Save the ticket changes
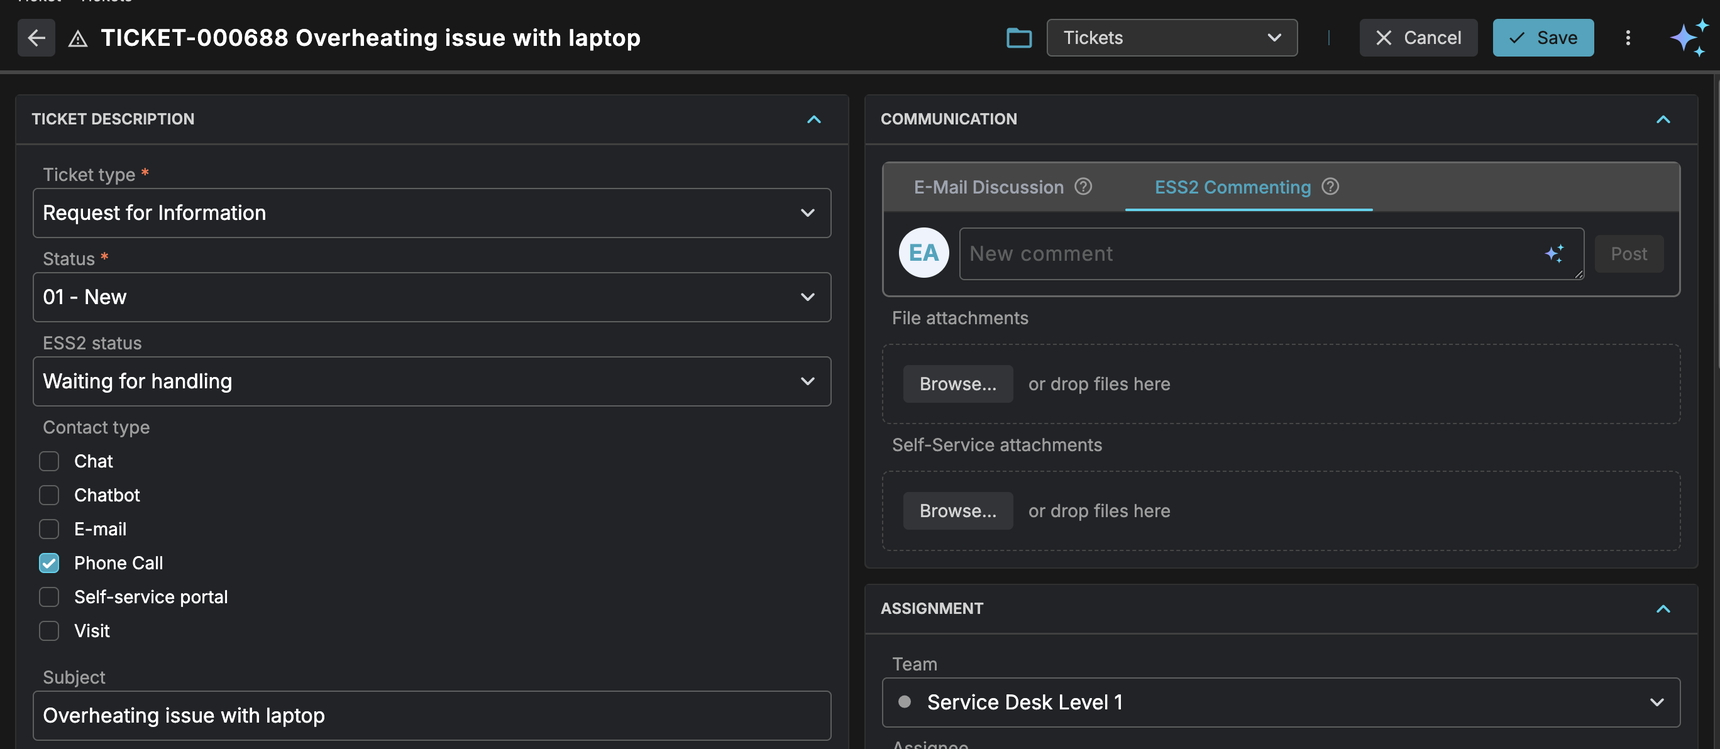Image resolution: width=1720 pixels, height=749 pixels. (x=1542, y=38)
